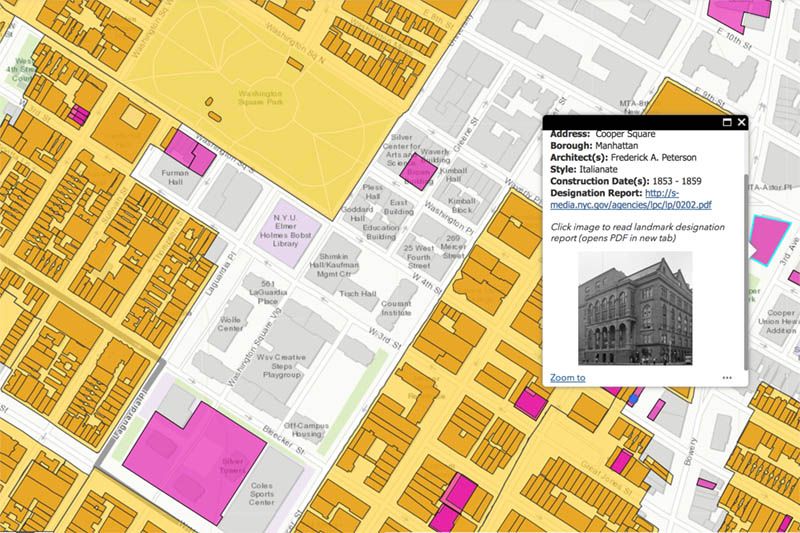Click the Zoom to link
This screenshot has height=533, width=800.
tap(567, 378)
